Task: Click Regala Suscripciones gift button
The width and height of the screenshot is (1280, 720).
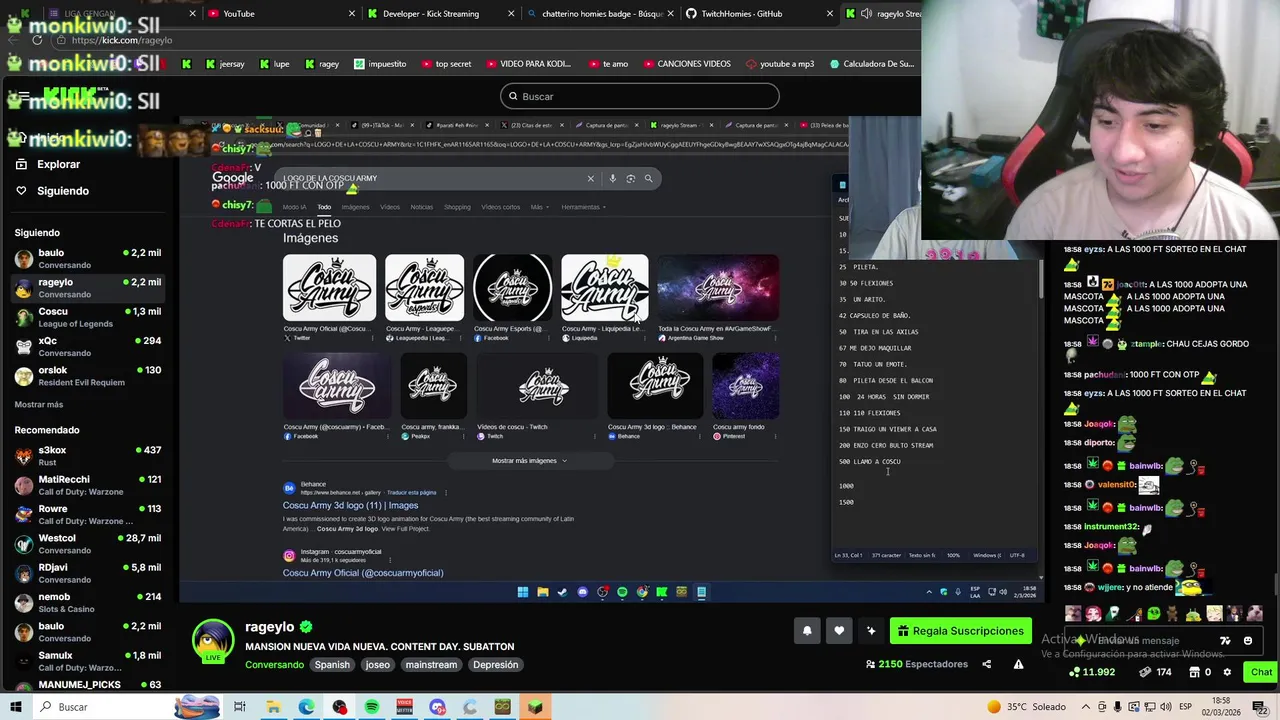Action: pyautogui.click(x=961, y=631)
